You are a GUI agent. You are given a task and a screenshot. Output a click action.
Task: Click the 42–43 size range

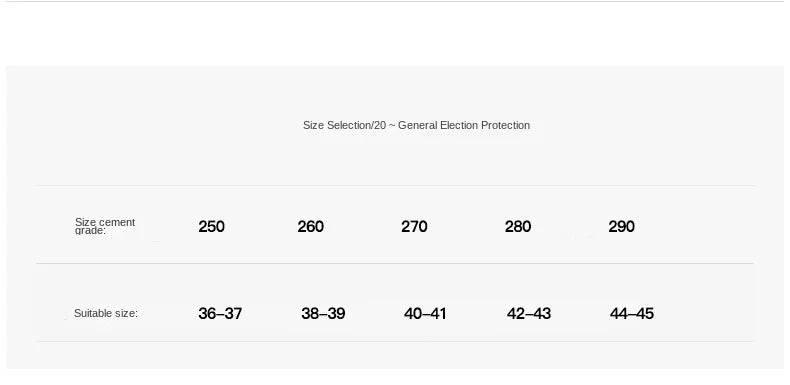point(529,313)
